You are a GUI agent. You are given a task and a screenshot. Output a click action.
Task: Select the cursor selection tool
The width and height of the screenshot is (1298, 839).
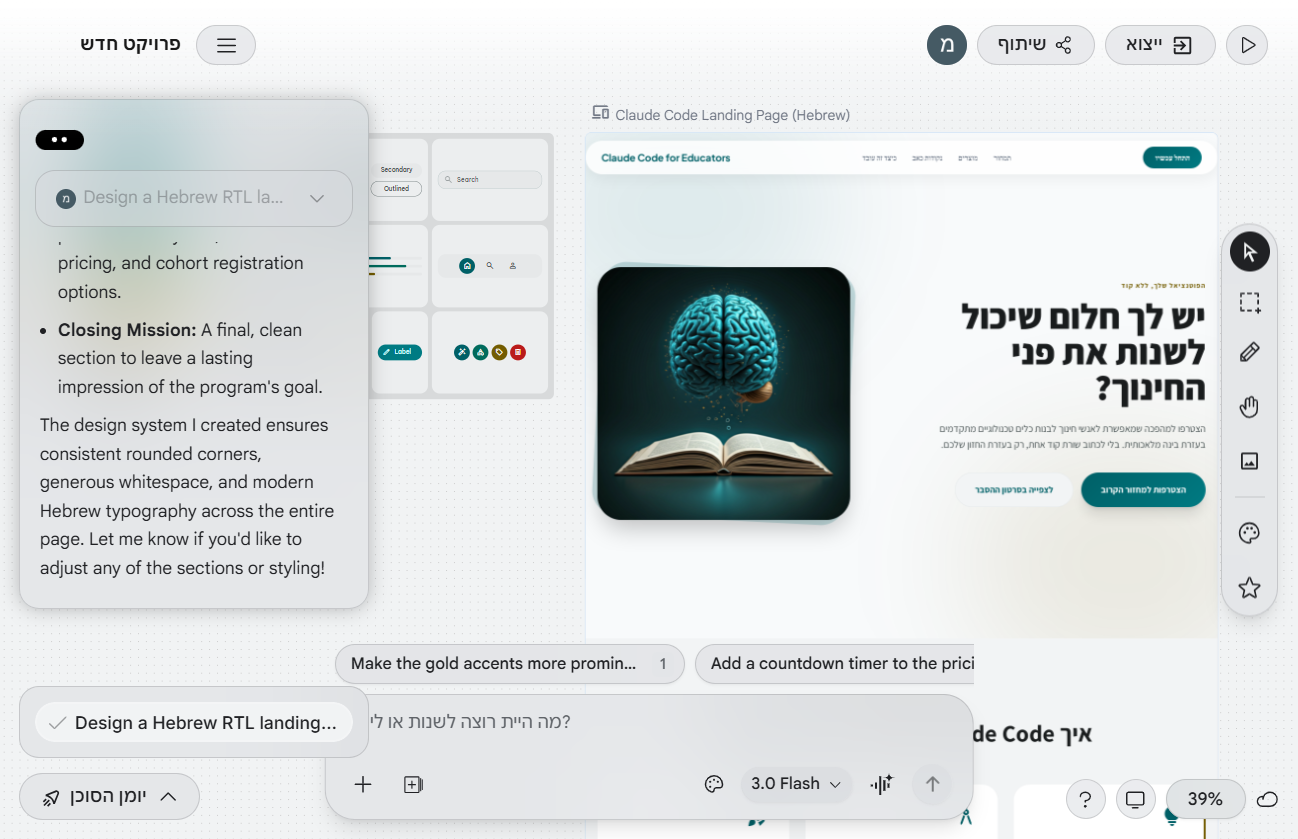point(1249,251)
